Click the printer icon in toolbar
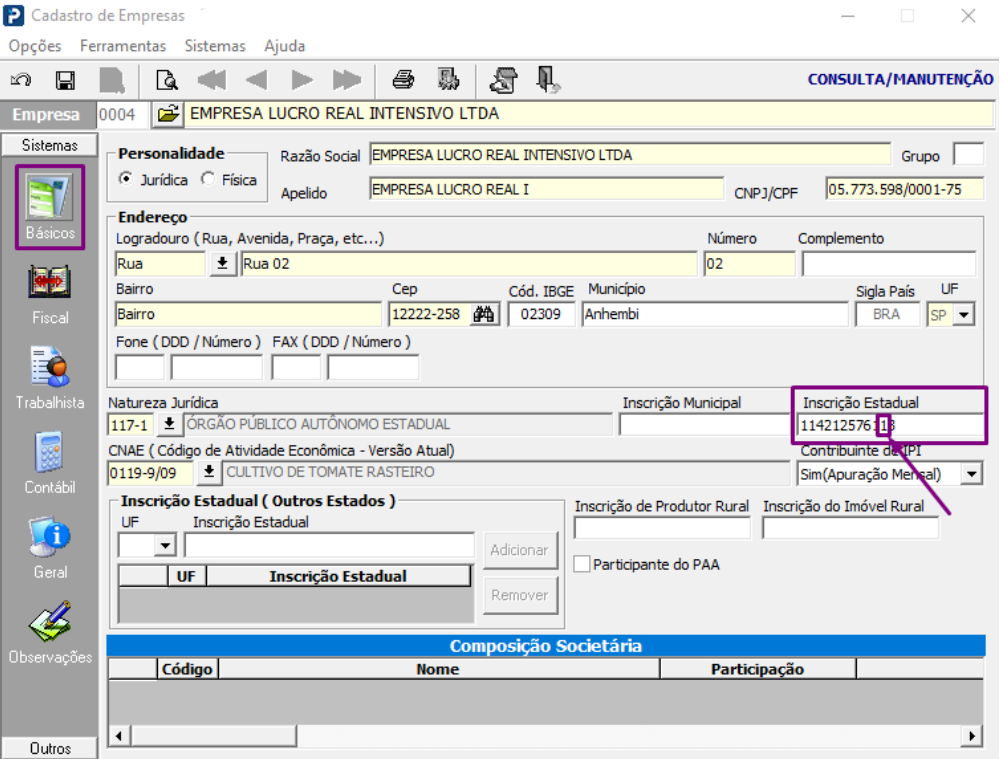 point(403,80)
